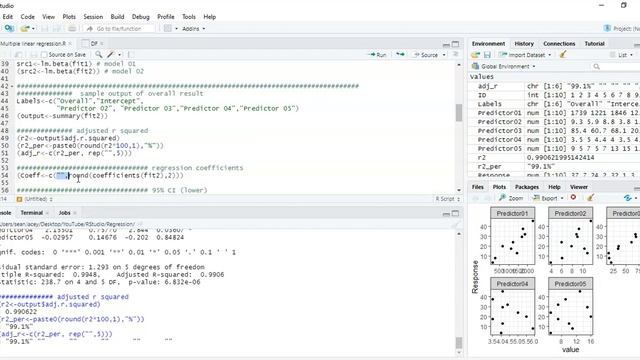Viewport: 640px width, 360px height.
Task: Click the console vertical scrollbar thumb
Action: point(459,342)
